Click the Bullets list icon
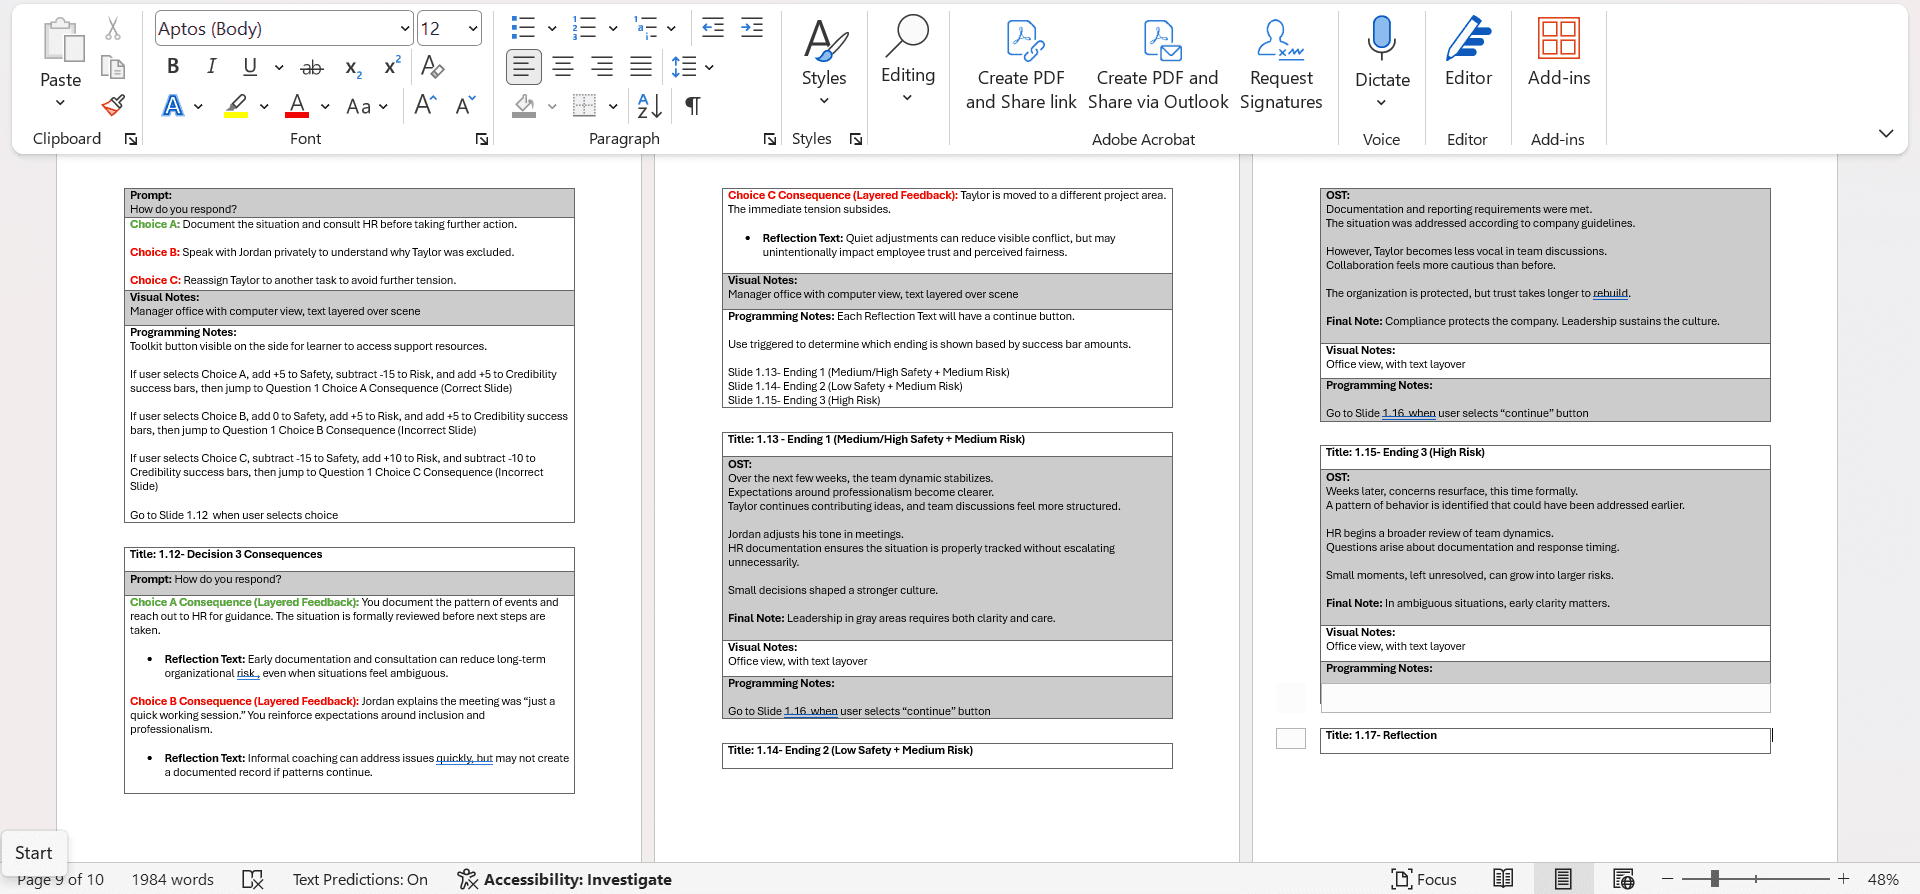The image size is (1920, 894). [523, 28]
